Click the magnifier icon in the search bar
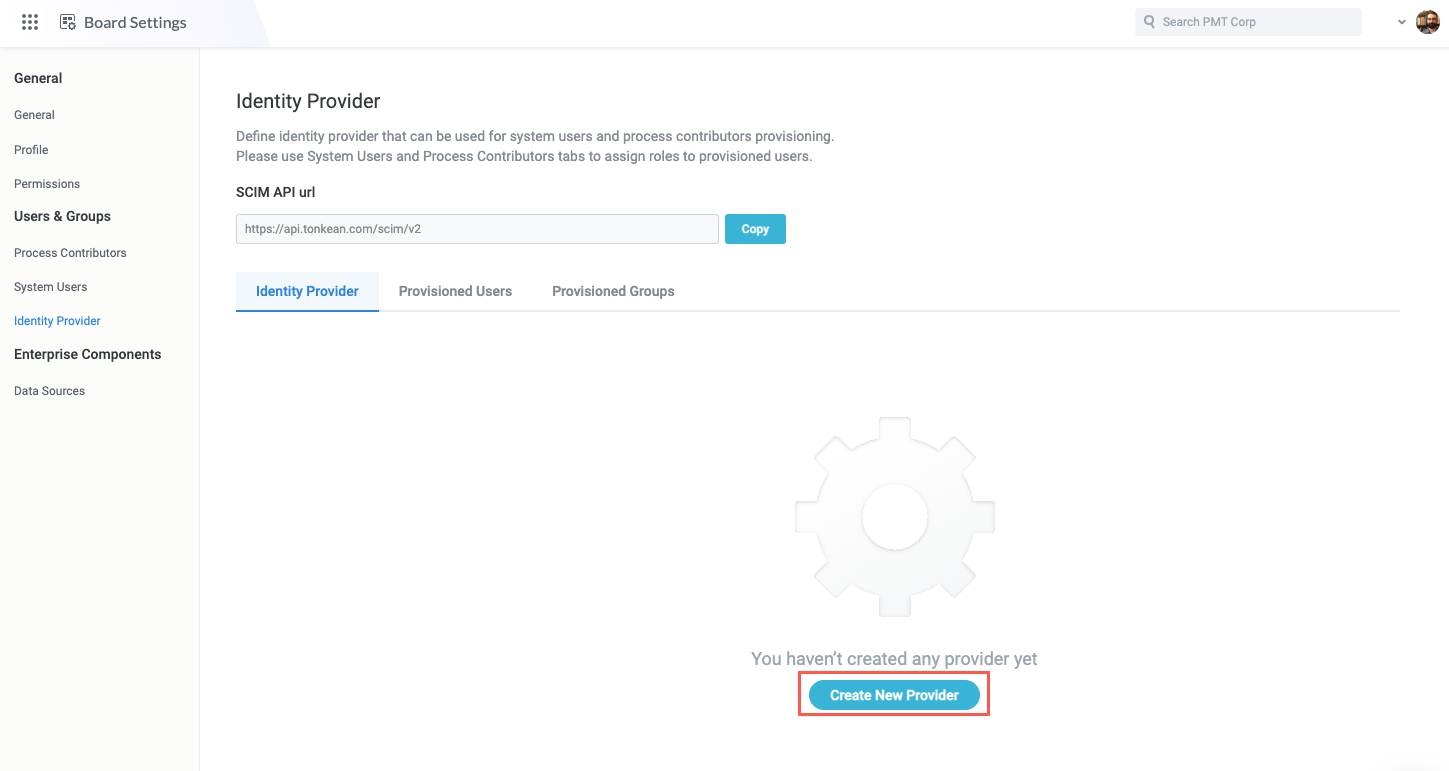The width and height of the screenshot is (1449, 771). click(x=1148, y=21)
